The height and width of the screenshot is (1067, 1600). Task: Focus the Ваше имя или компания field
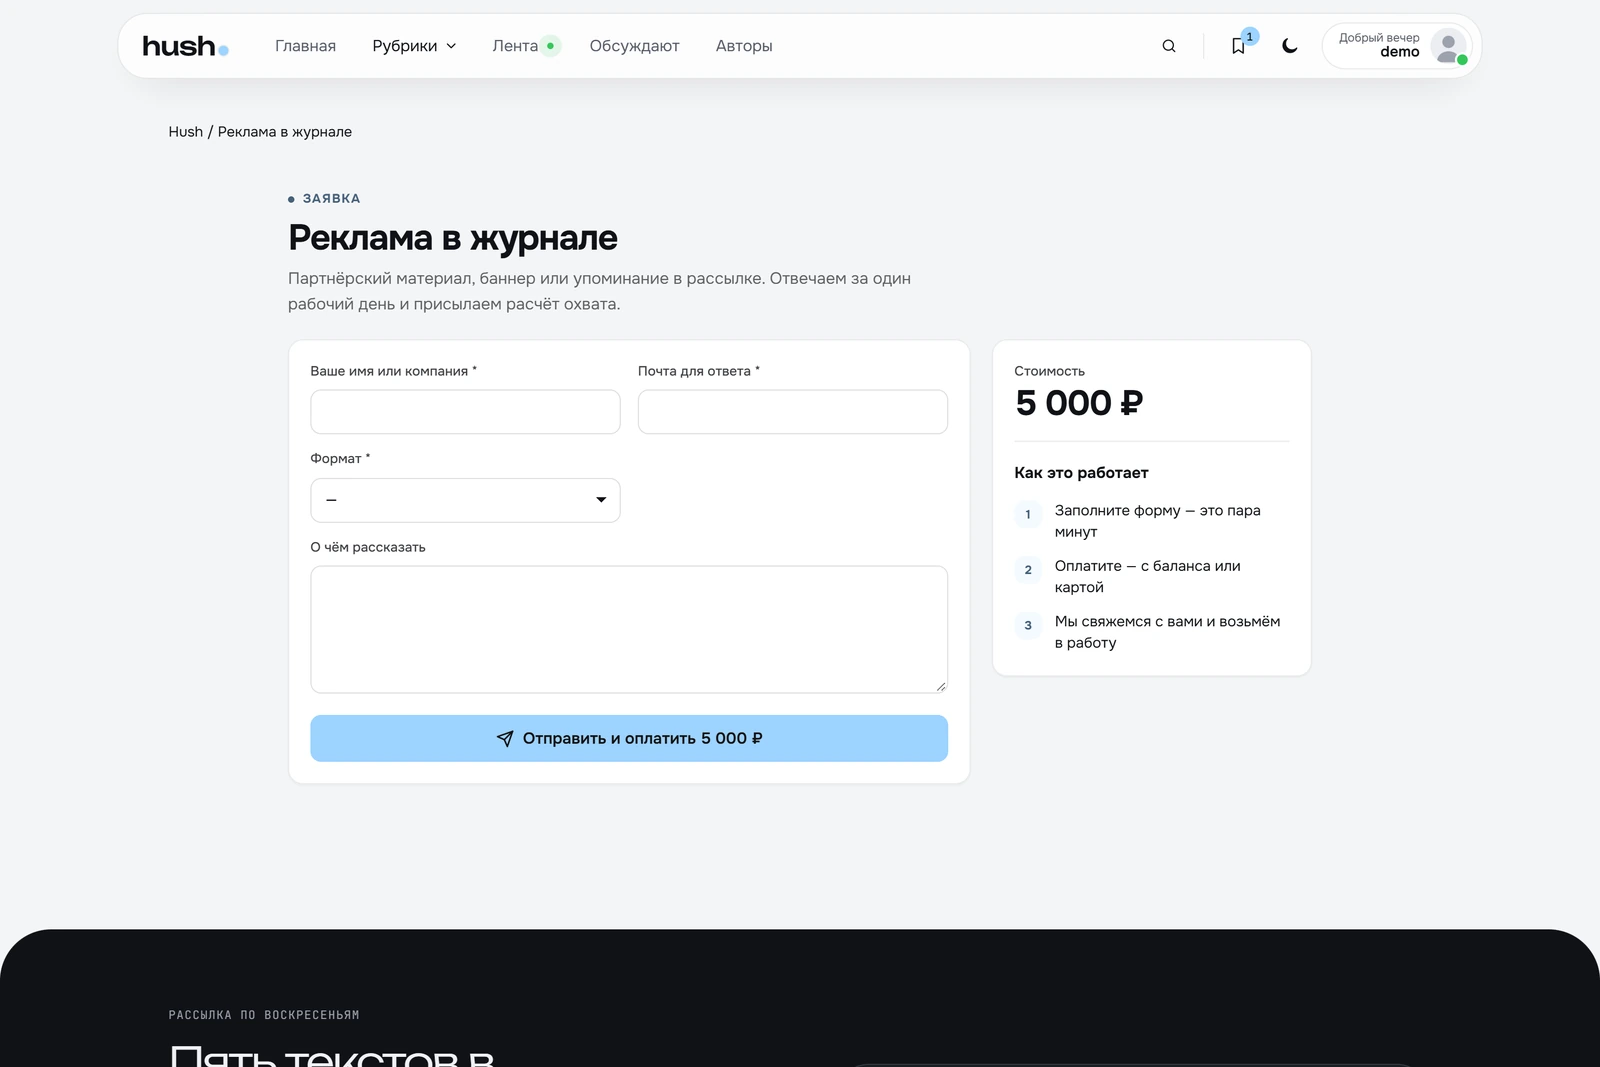tap(465, 412)
